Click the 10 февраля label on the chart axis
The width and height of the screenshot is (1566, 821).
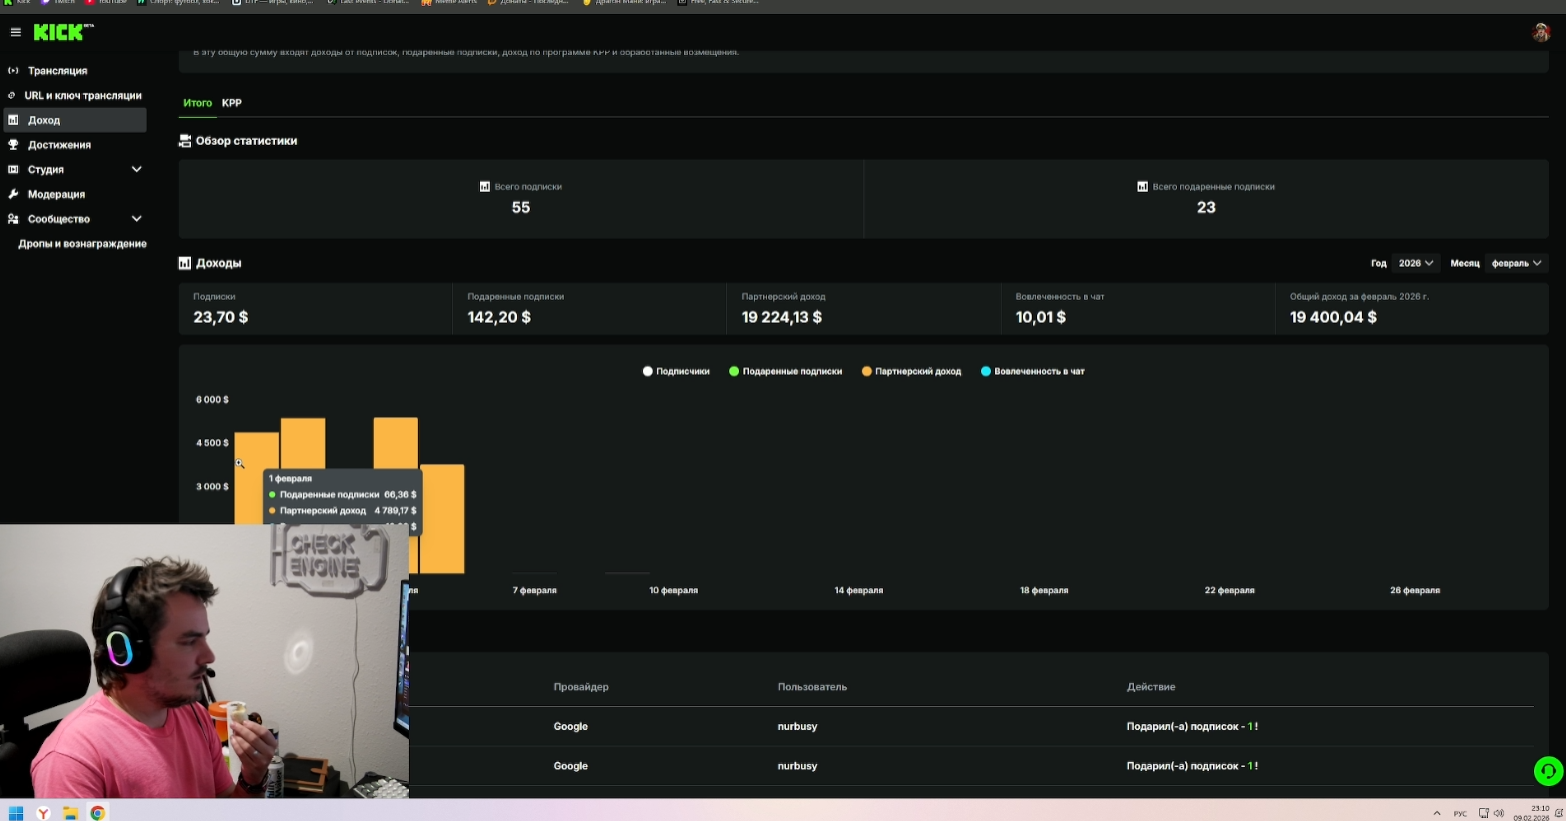[x=674, y=591]
